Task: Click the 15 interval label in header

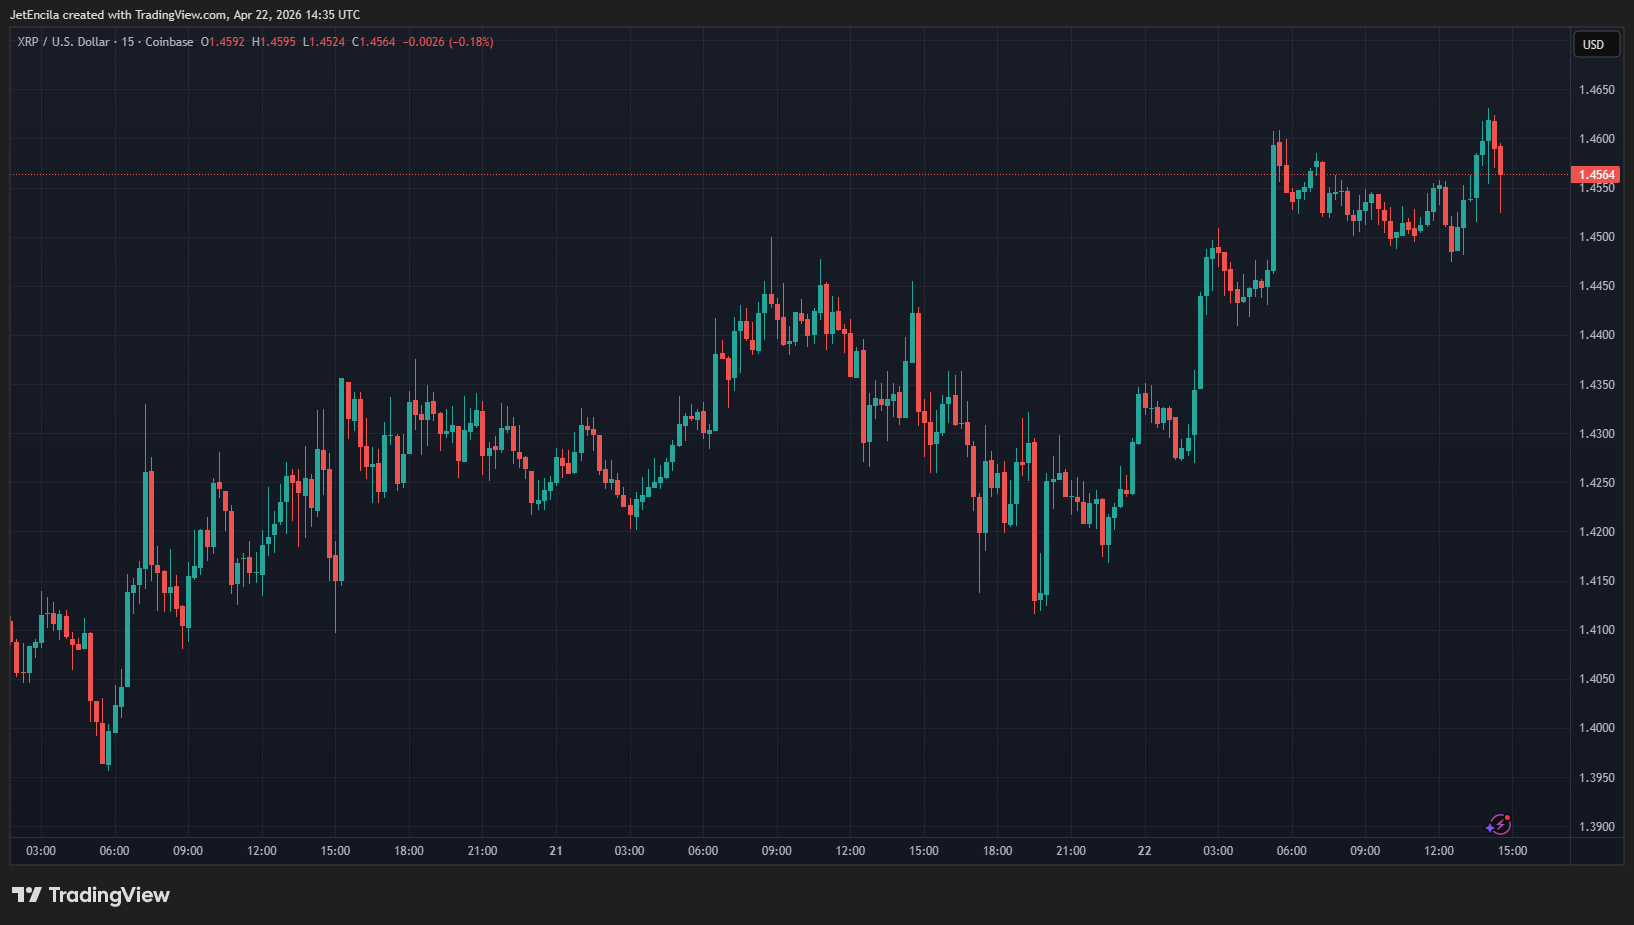Action: 127,42
